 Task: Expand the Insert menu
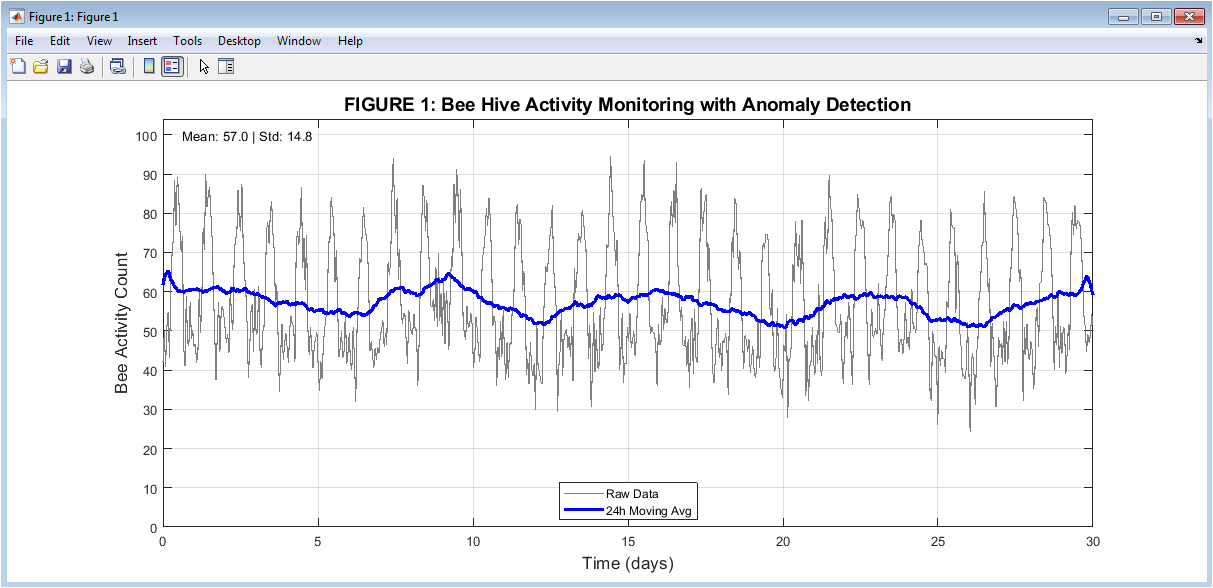(x=142, y=41)
